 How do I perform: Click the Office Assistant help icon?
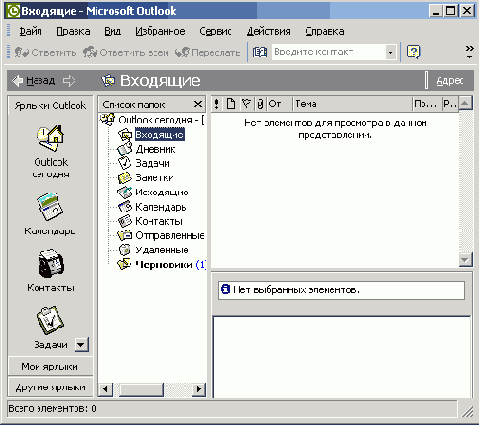413,52
